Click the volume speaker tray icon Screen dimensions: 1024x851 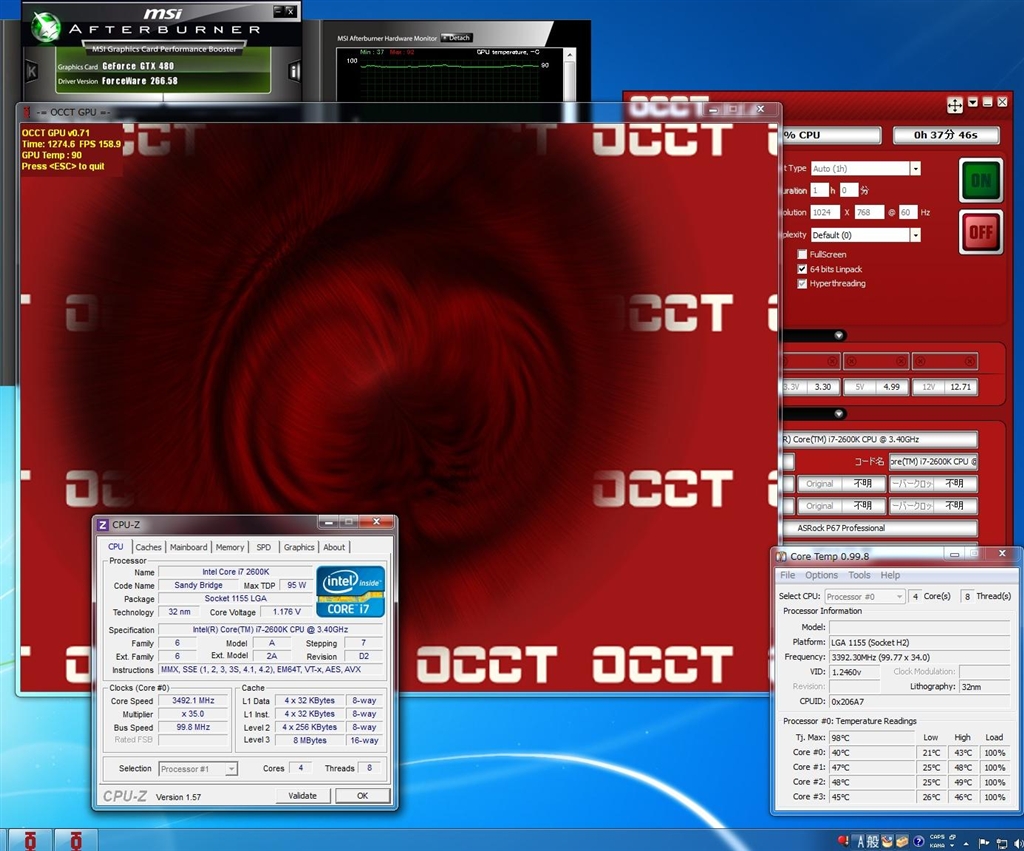click(1017, 843)
